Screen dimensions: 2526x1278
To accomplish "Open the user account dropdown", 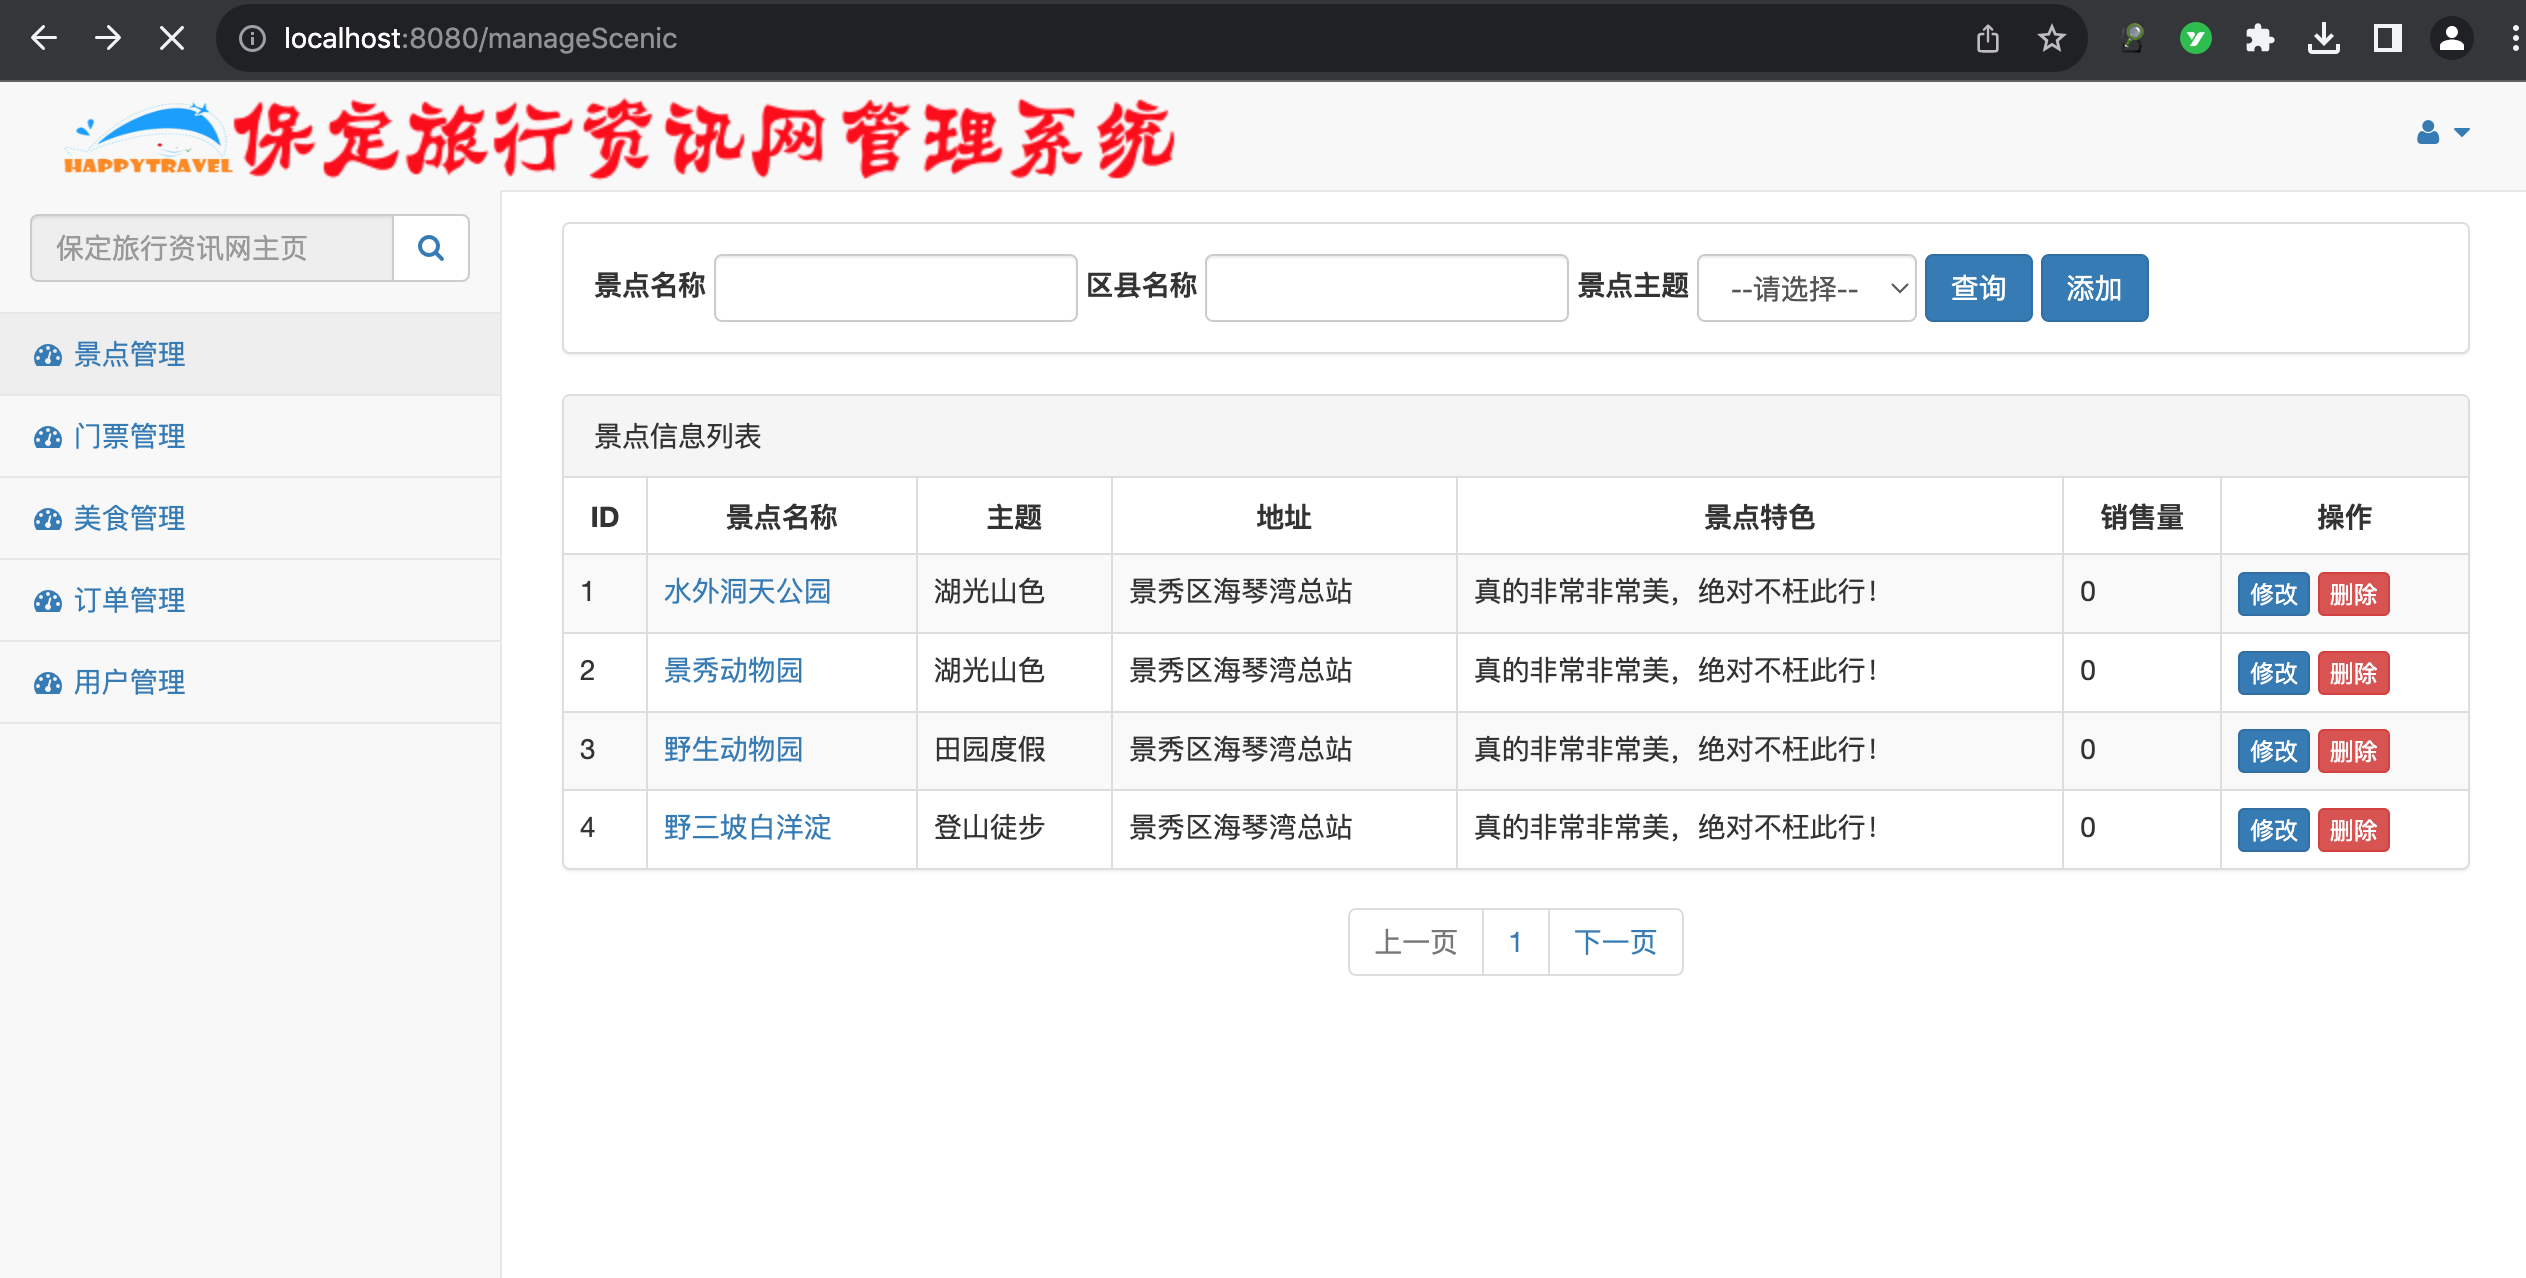I will click(x=2443, y=132).
